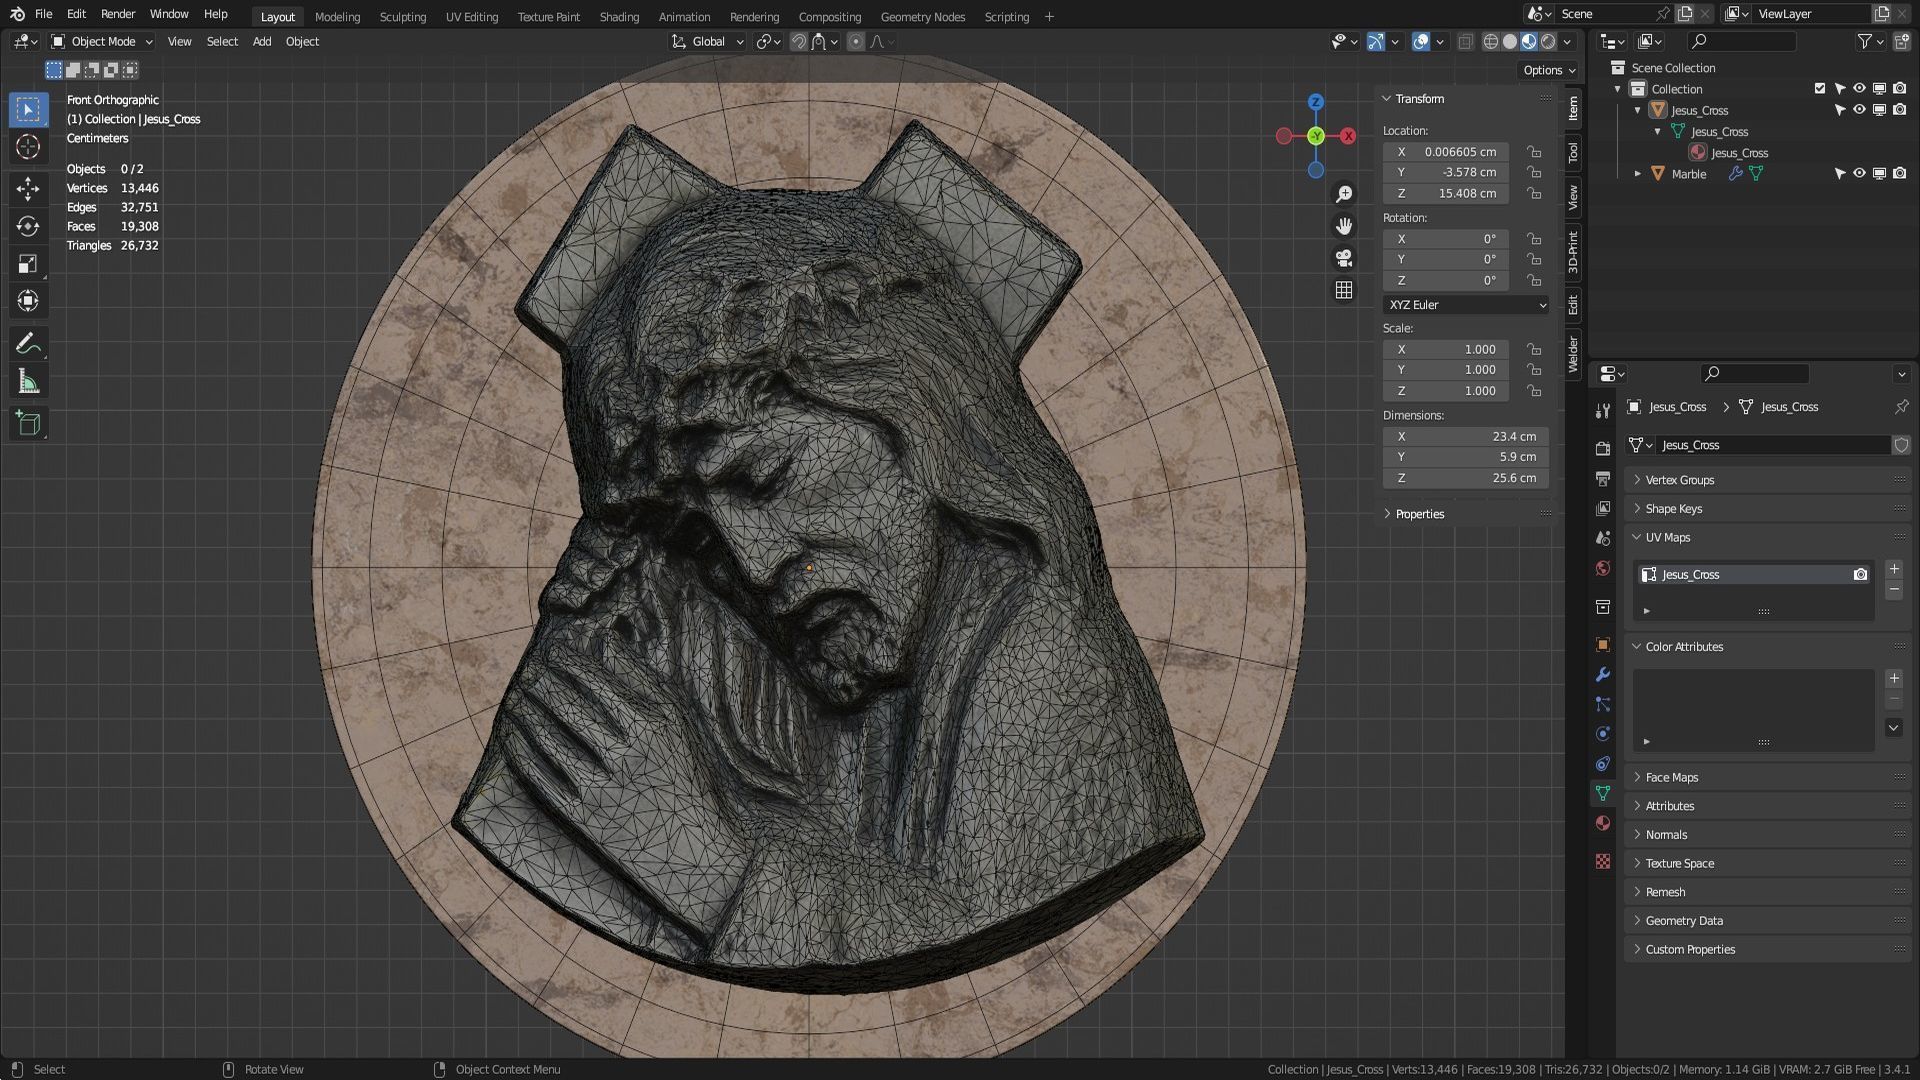This screenshot has width=1920, height=1080.
Task: Switch to the Shading workspace tab
Action: 619,16
